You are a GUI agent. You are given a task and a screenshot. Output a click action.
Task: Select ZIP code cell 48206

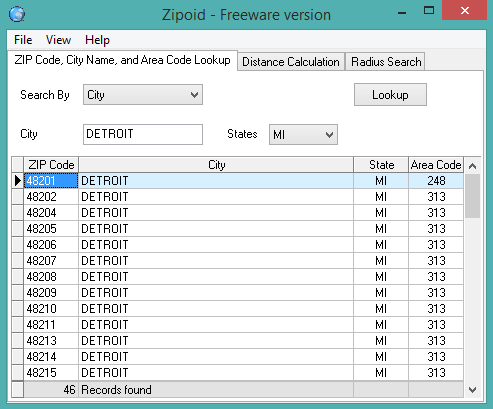pyautogui.click(x=51, y=245)
